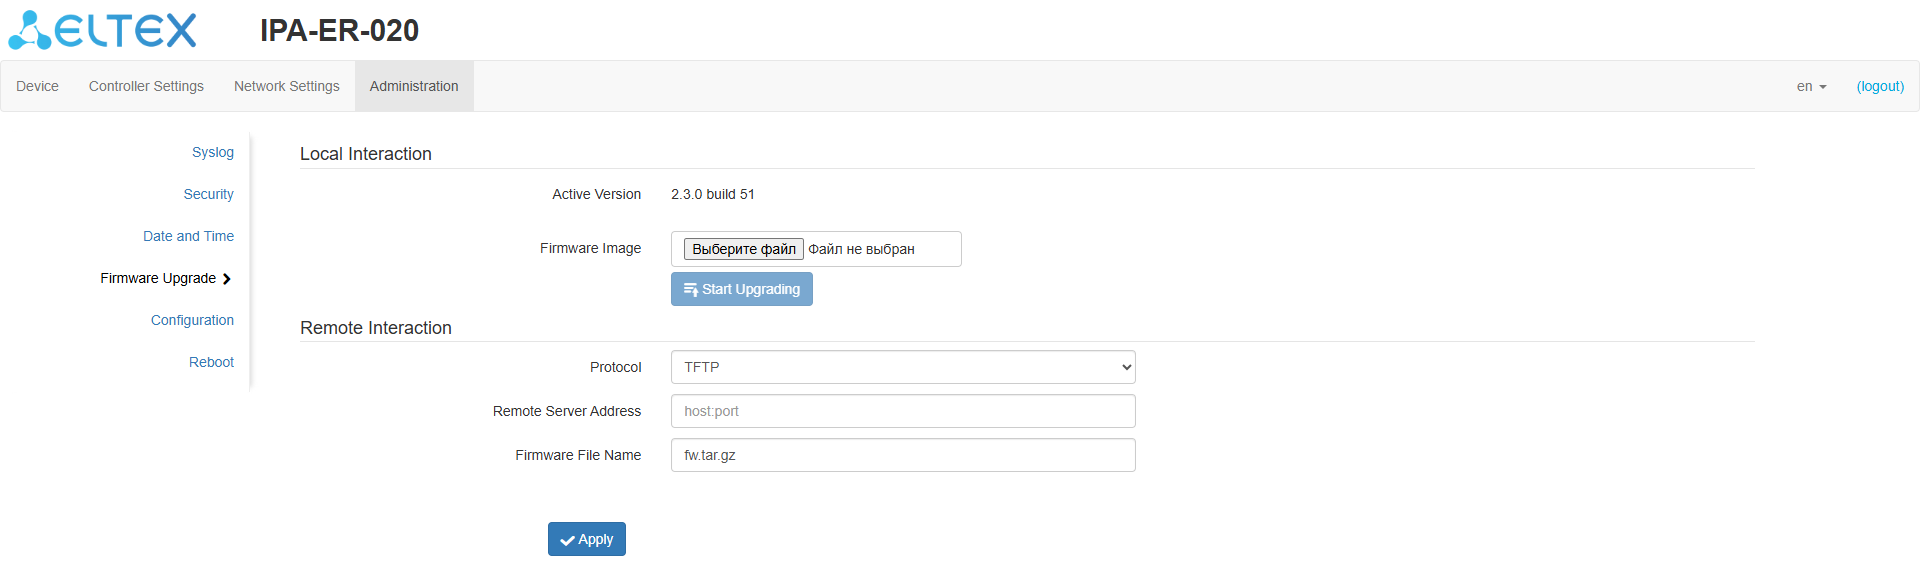Click the Eltex logo icon

point(29,30)
